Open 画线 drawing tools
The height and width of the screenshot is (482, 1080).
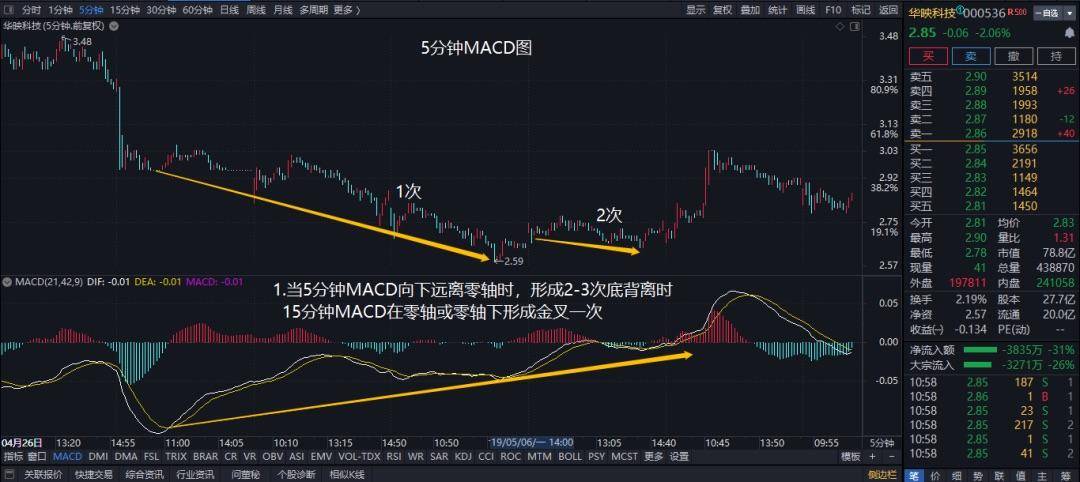(806, 10)
